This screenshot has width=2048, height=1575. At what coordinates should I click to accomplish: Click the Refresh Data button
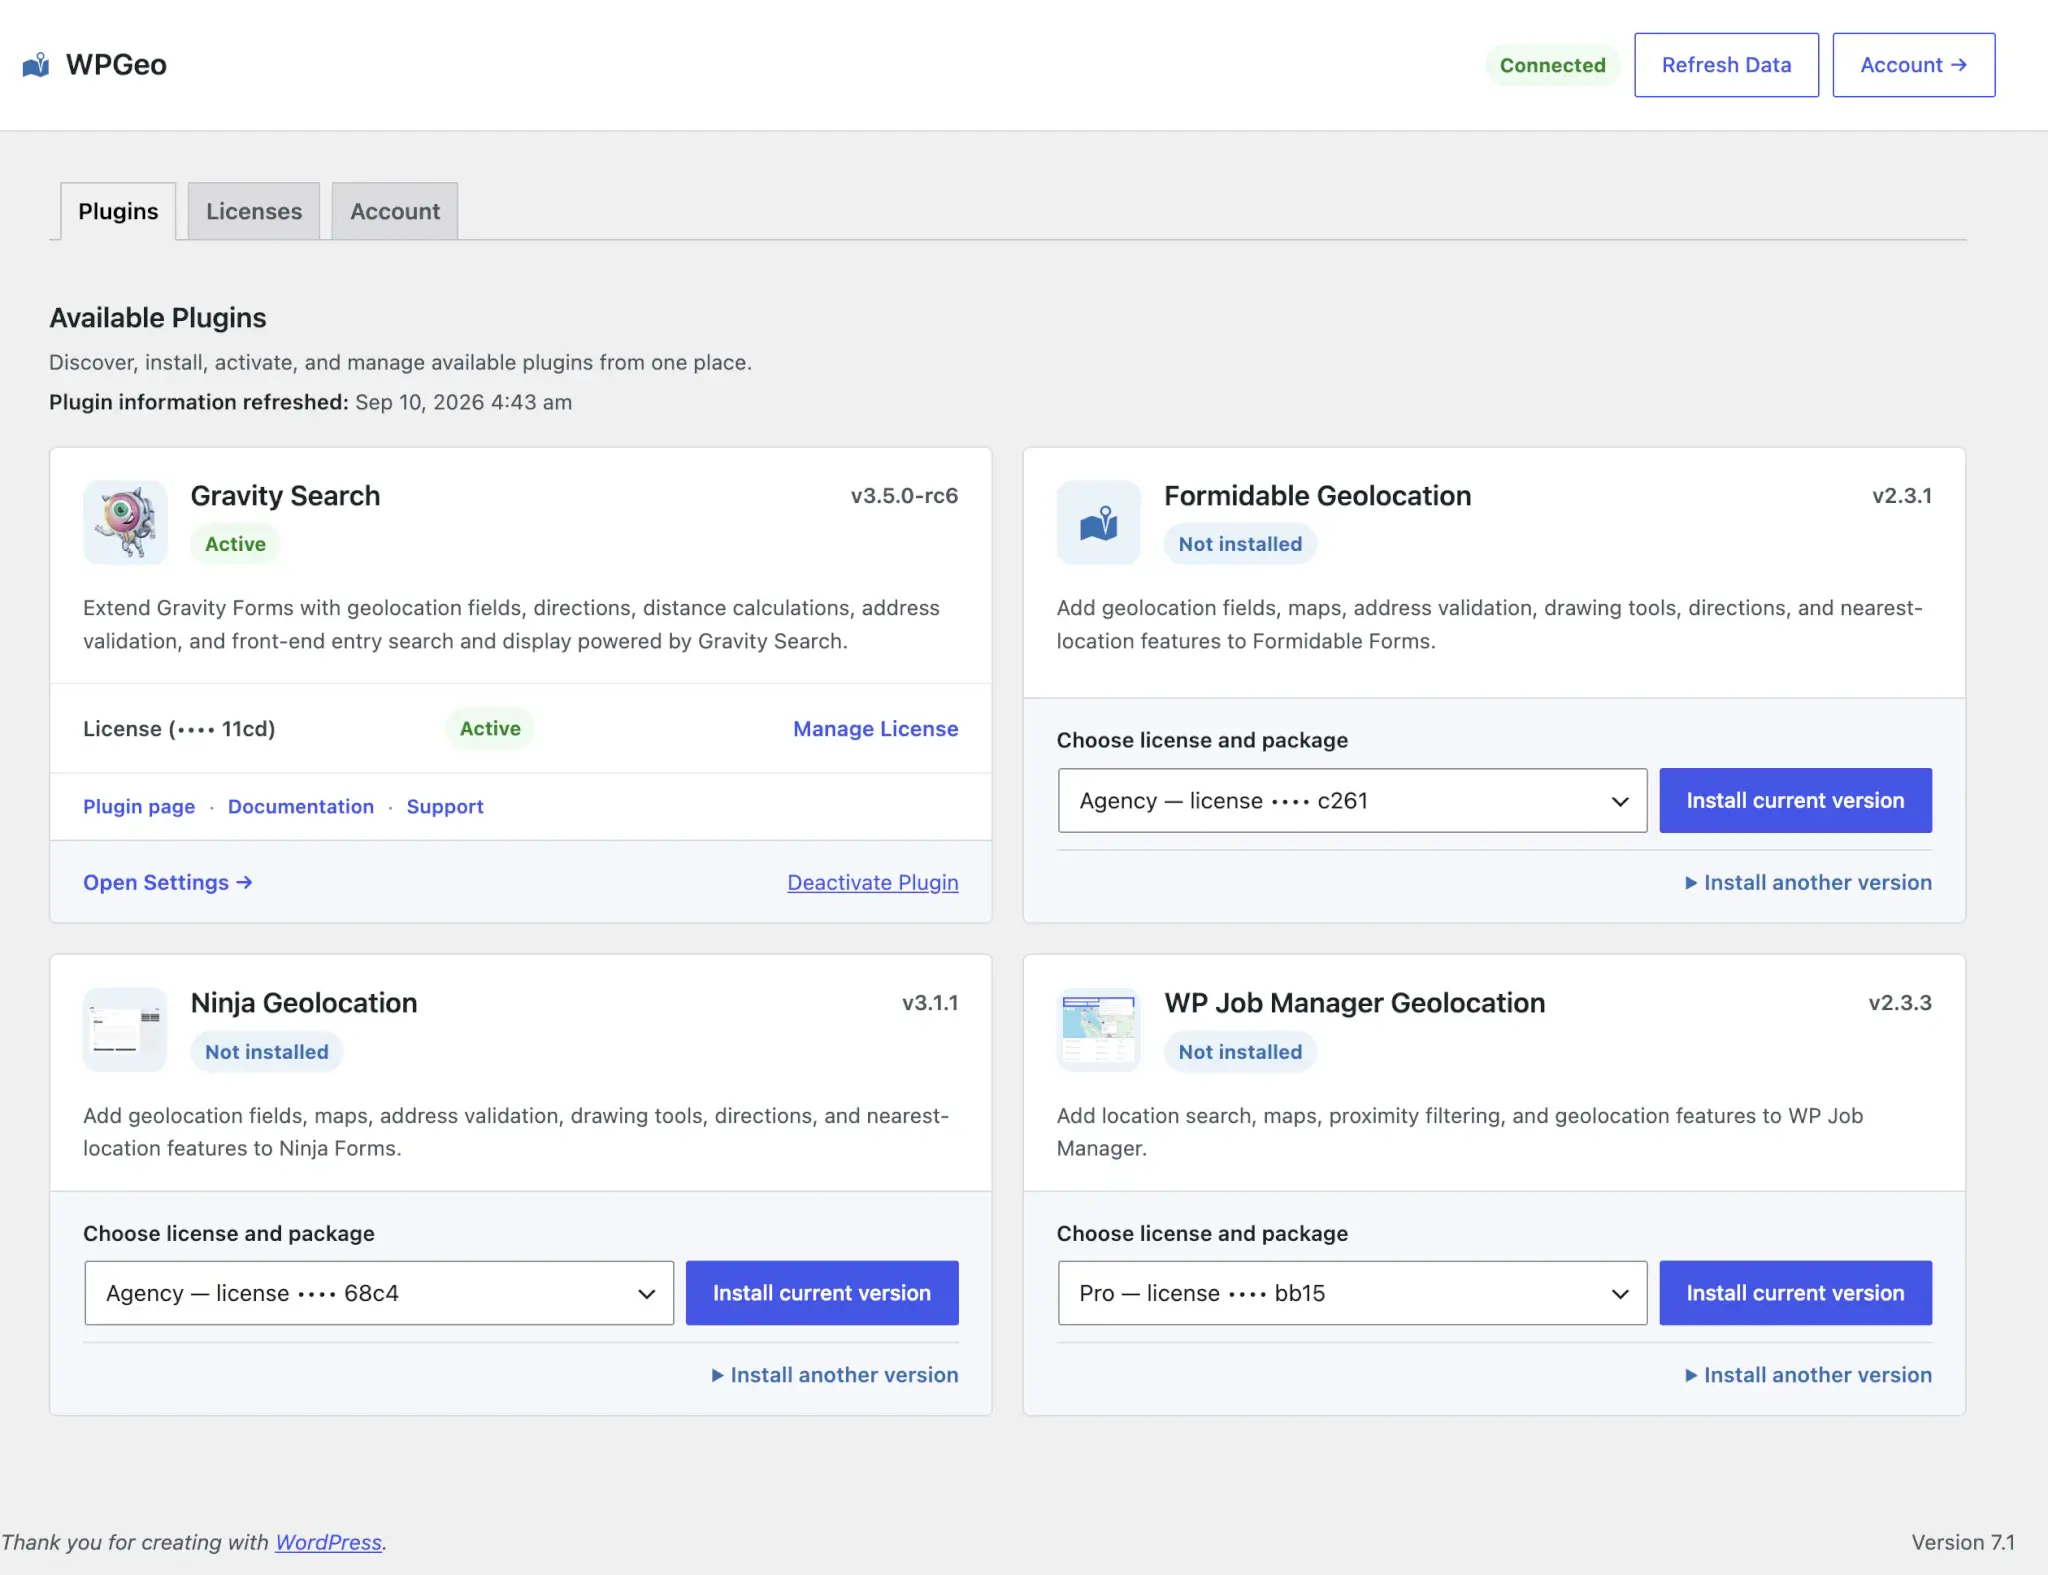(x=1726, y=65)
